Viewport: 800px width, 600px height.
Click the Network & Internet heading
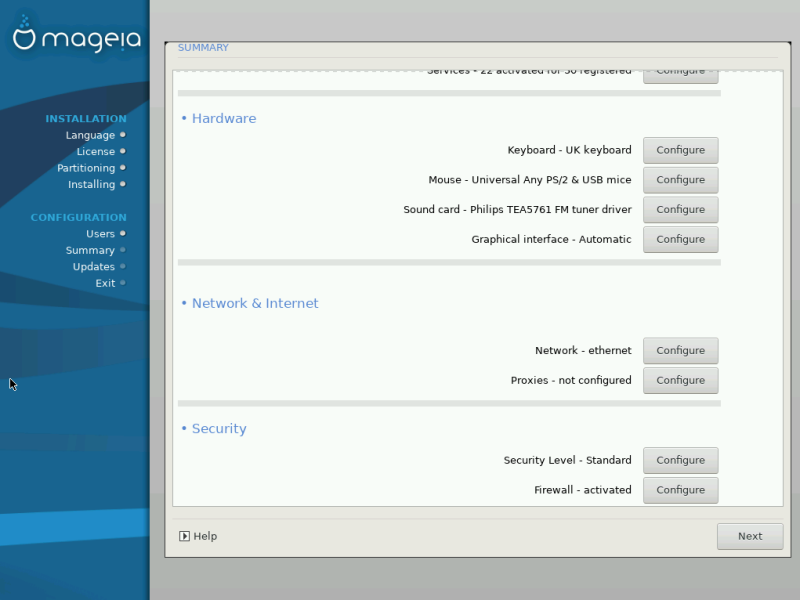tap(255, 303)
